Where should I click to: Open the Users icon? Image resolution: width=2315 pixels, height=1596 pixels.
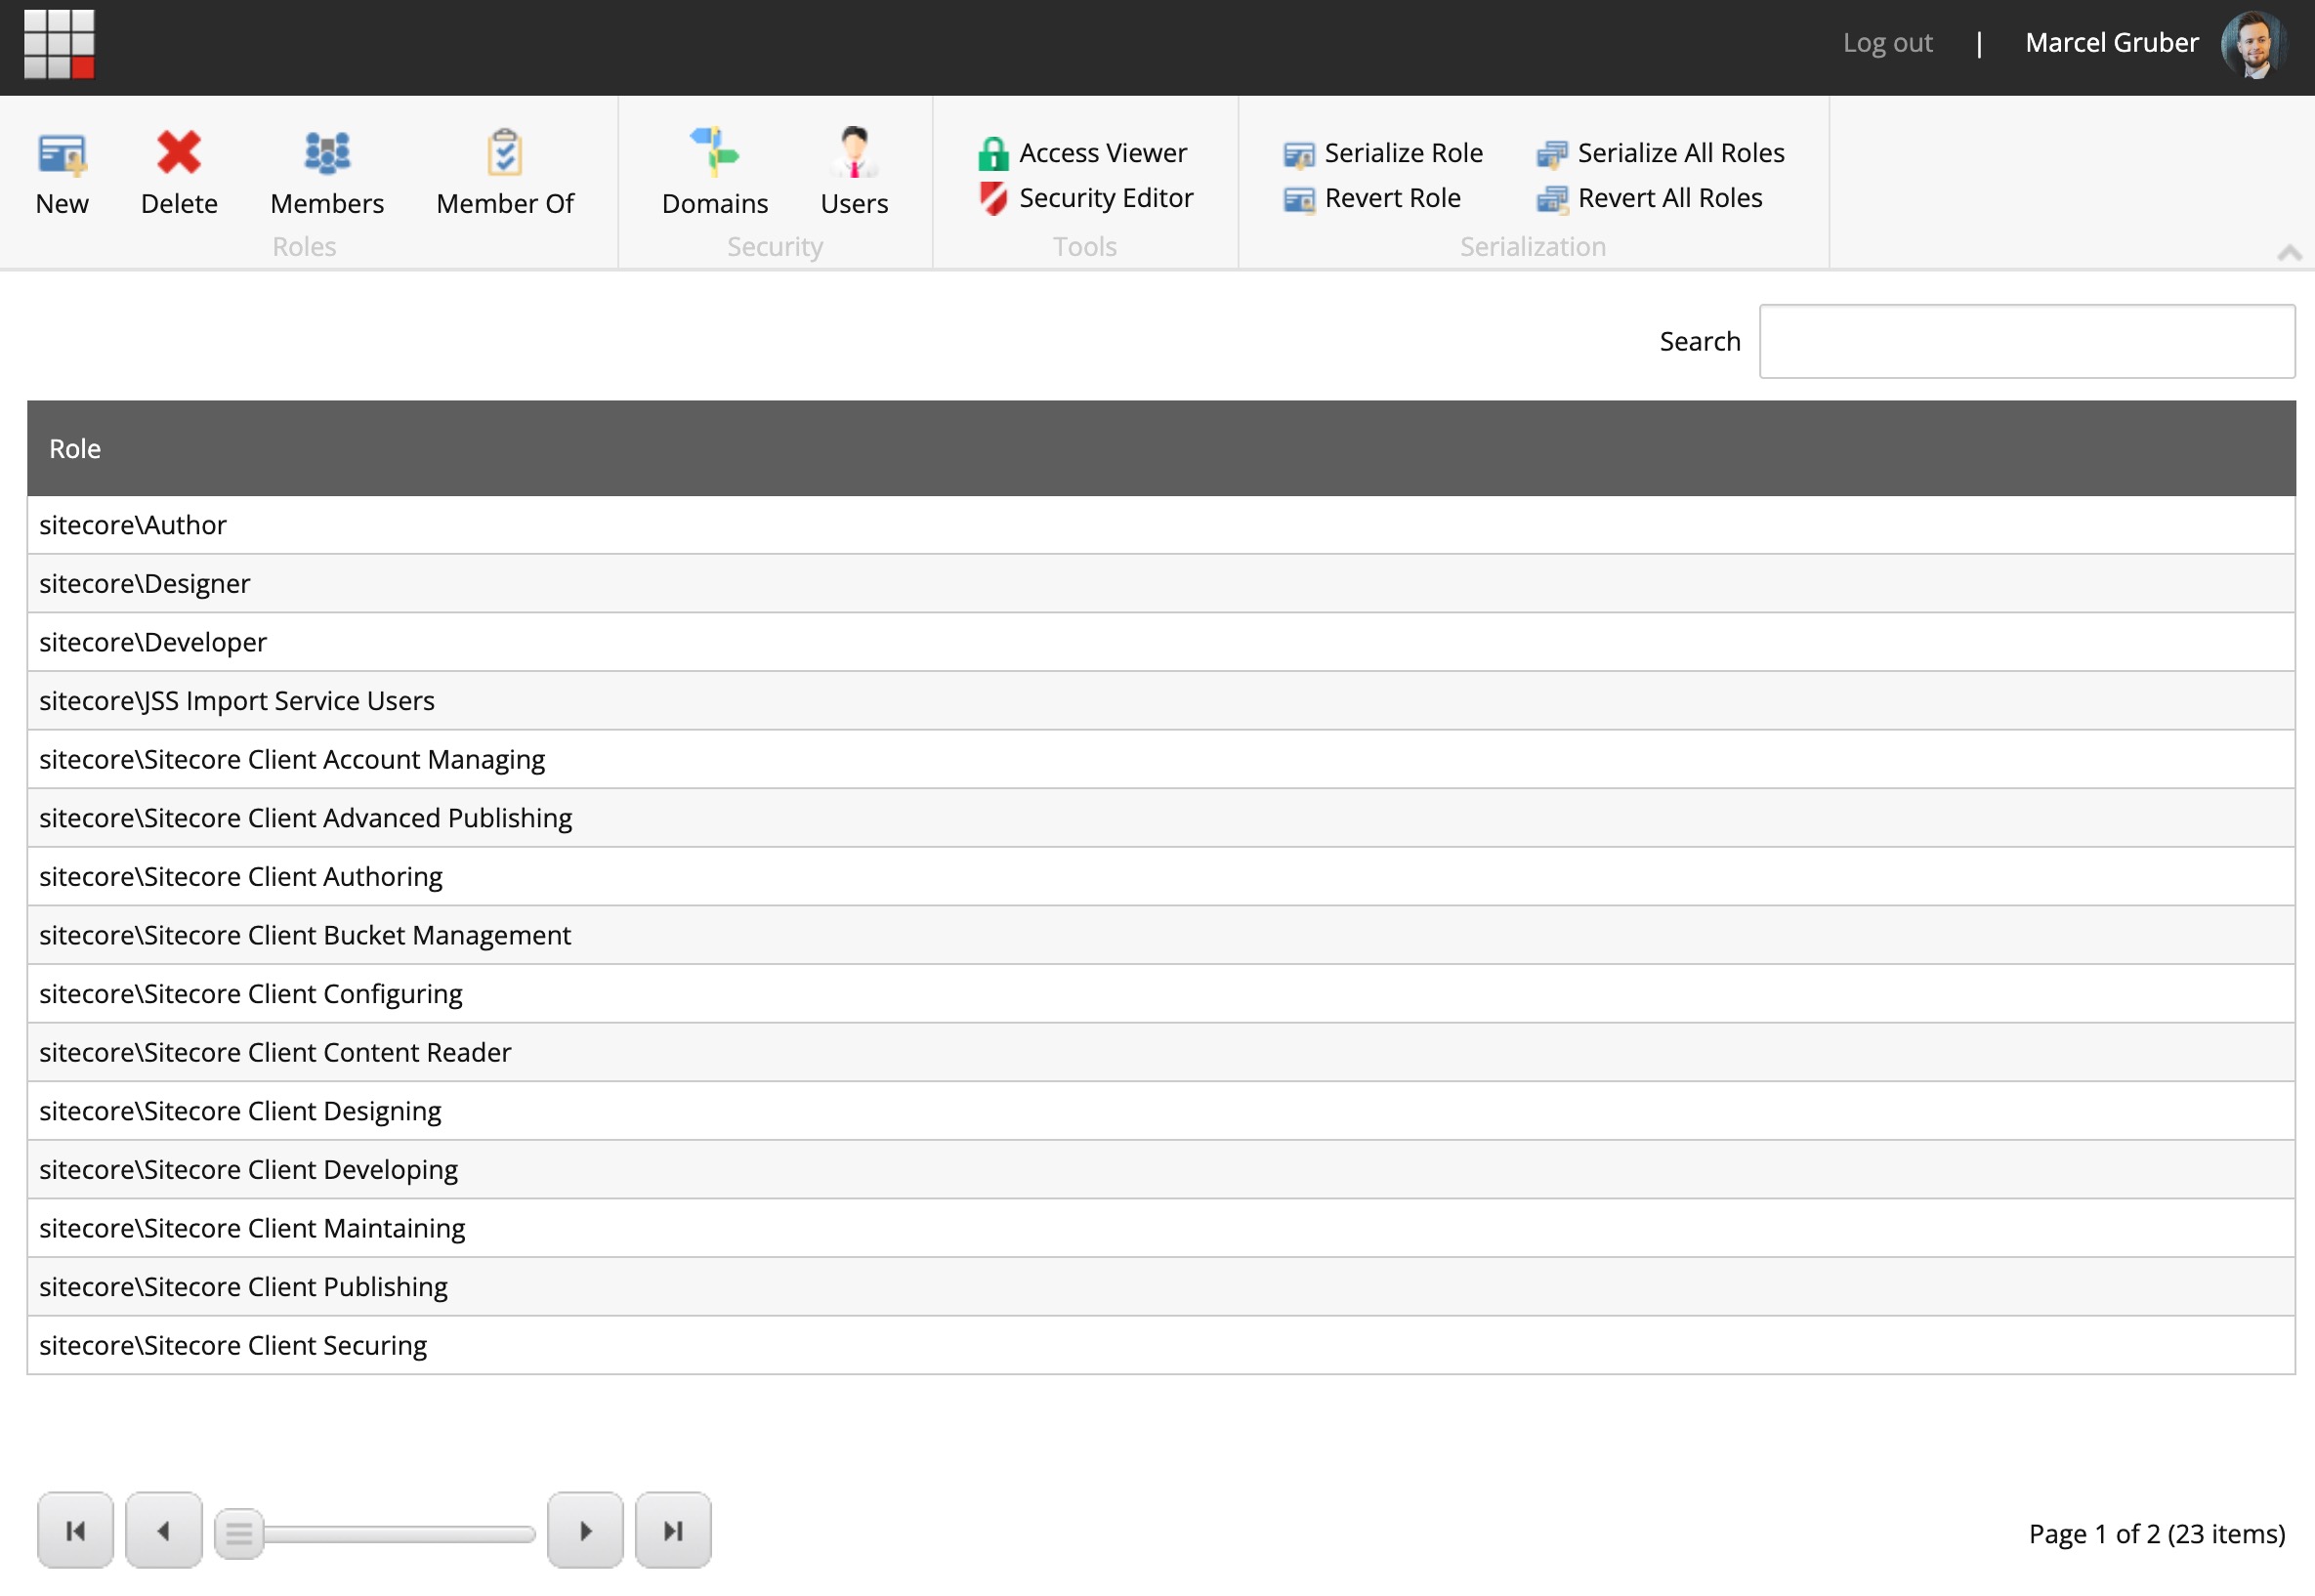click(x=854, y=151)
